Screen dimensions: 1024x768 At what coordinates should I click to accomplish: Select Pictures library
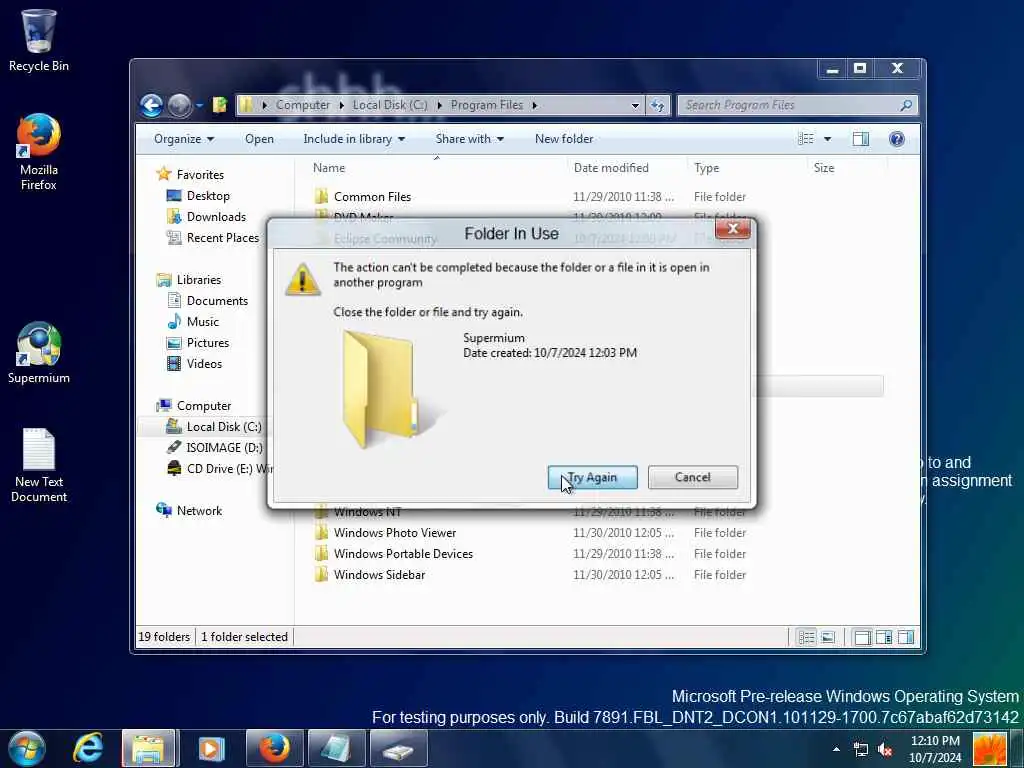point(198,343)
